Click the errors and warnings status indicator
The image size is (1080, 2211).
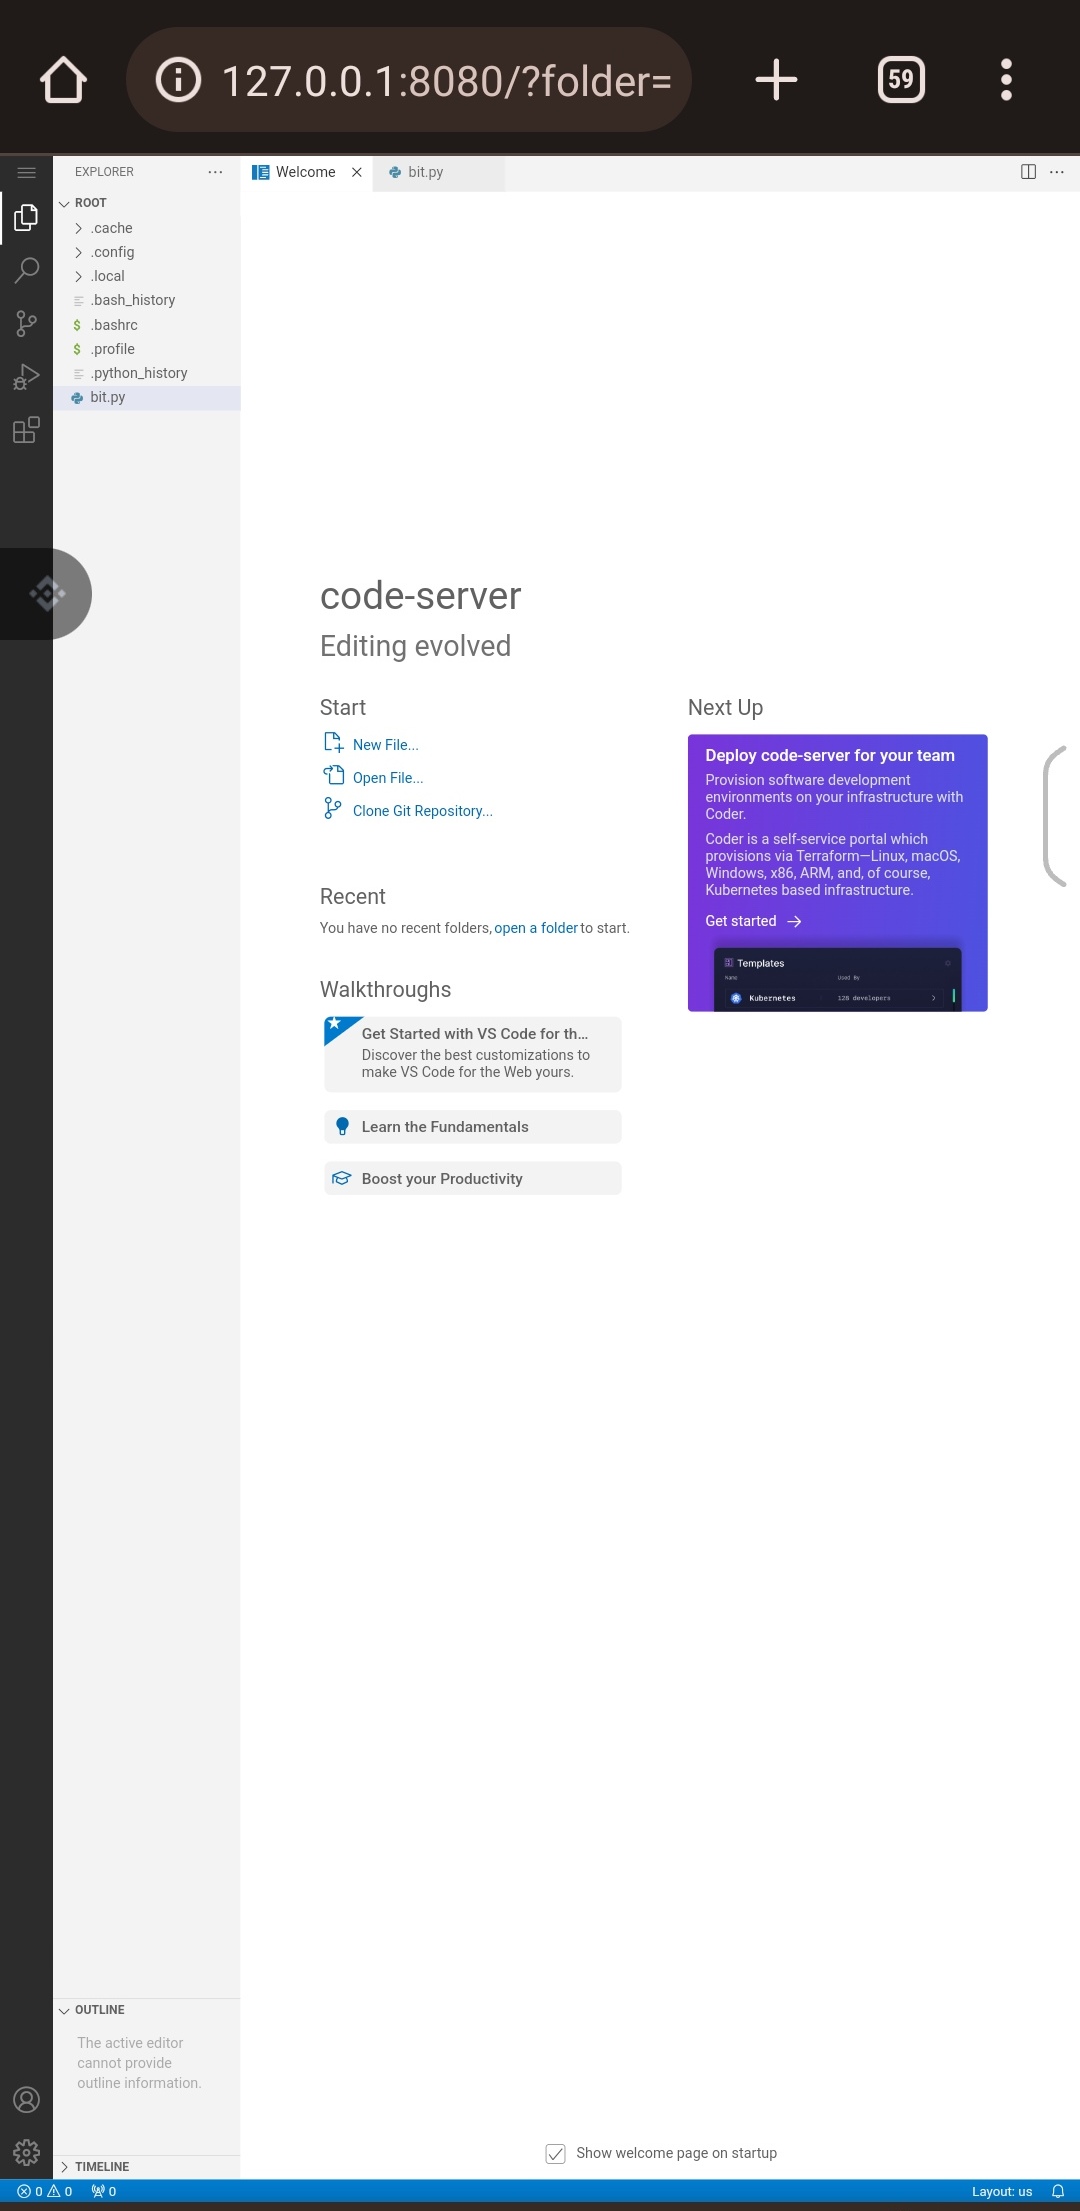pyautogui.click(x=45, y=2191)
